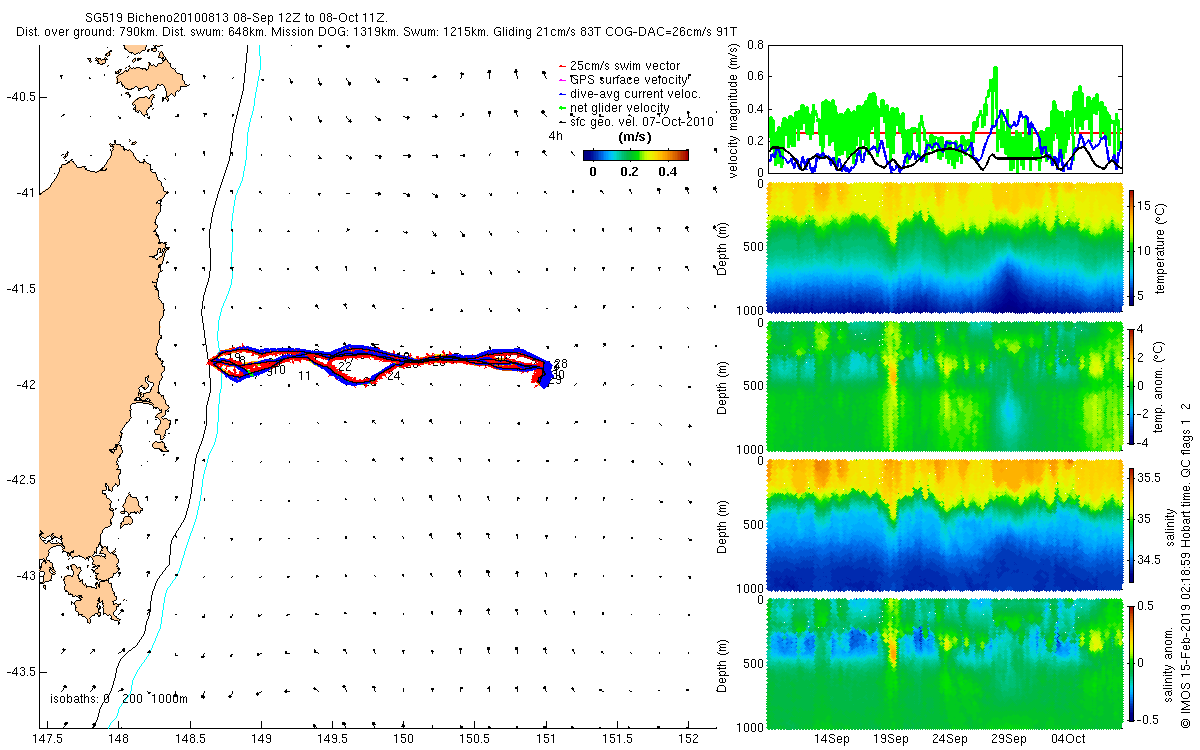Click the '0.8' velocity magnitude axis tick
The height and width of the screenshot is (750, 1200).
coord(754,45)
